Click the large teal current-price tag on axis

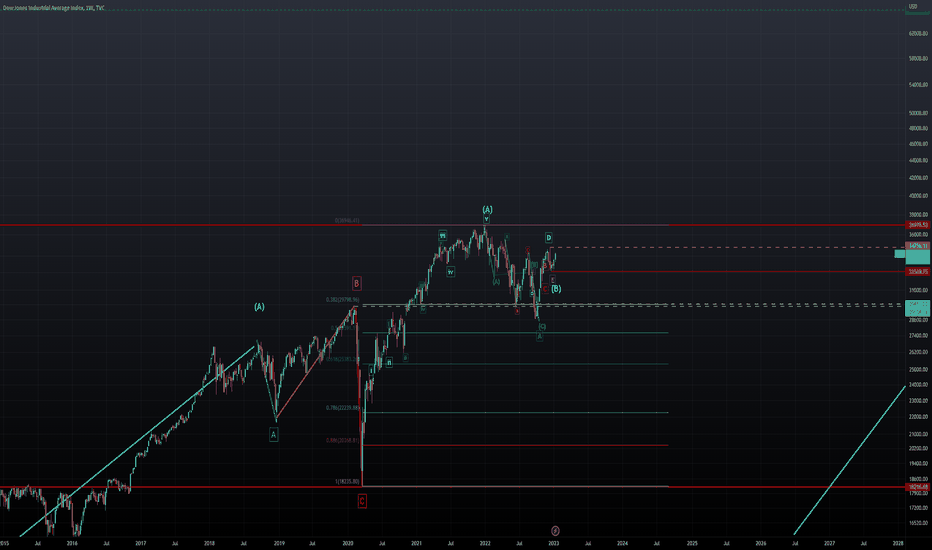(x=918, y=257)
